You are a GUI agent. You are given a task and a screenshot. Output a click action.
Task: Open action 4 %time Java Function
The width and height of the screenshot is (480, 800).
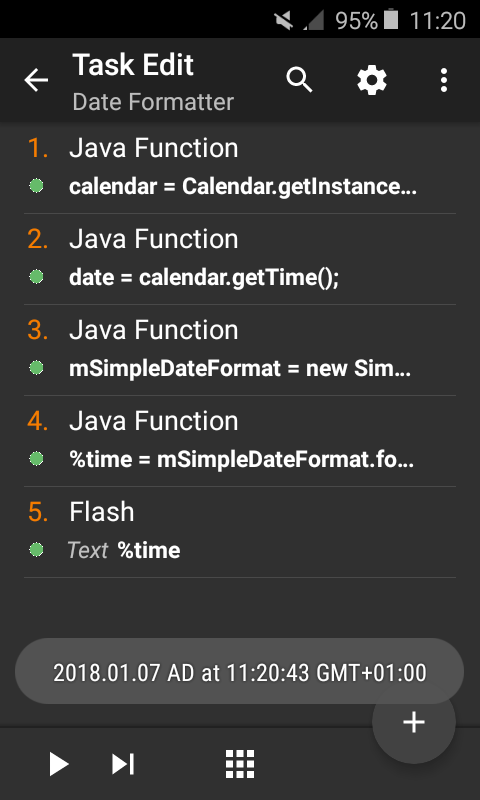[x=240, y=441]
